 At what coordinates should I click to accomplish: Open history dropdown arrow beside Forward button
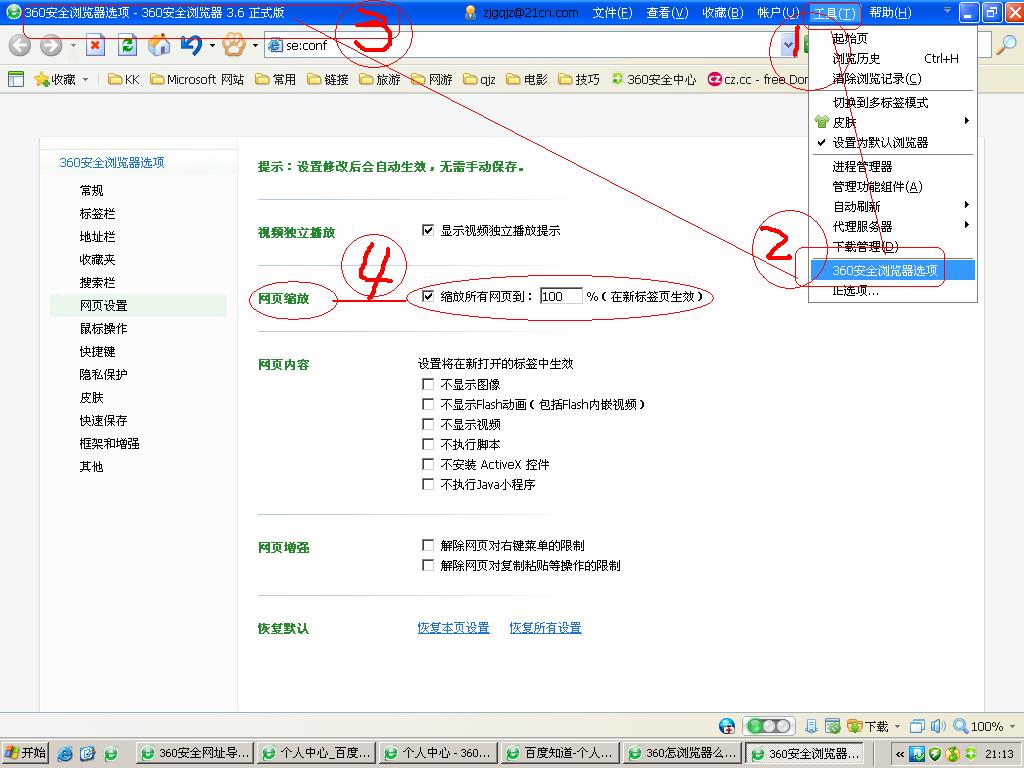73,46
